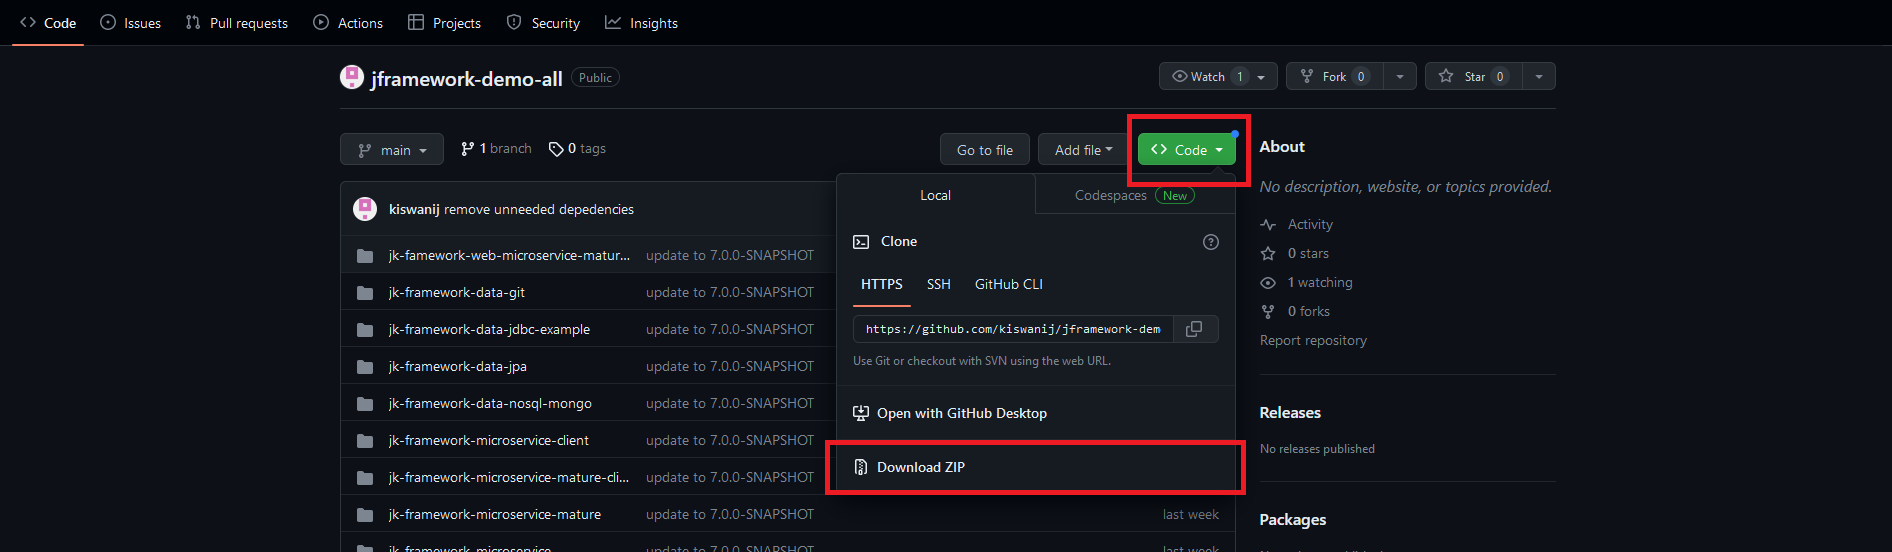Open the jk-framework-data-jdbc-example folder
This screenshot has width=1892, height=552.
click(x=489, y=329)
